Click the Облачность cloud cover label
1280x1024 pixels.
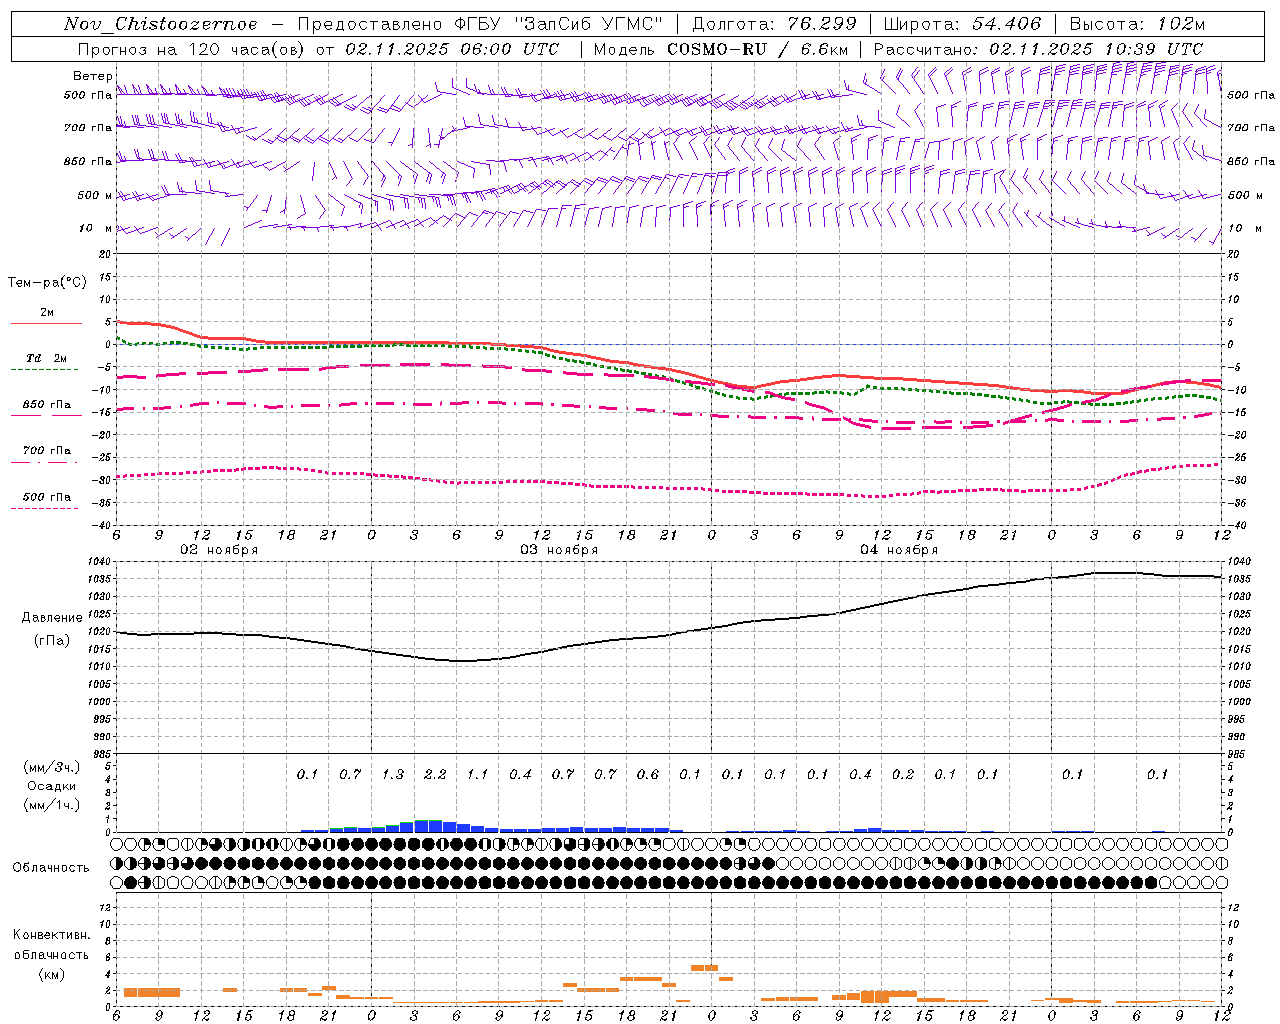click(x=51, y=867)
